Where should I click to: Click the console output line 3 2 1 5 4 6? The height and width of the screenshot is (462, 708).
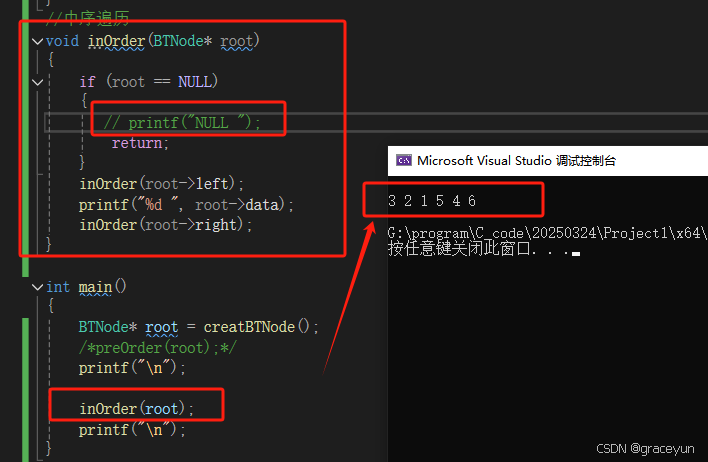[x=432, y=201]
